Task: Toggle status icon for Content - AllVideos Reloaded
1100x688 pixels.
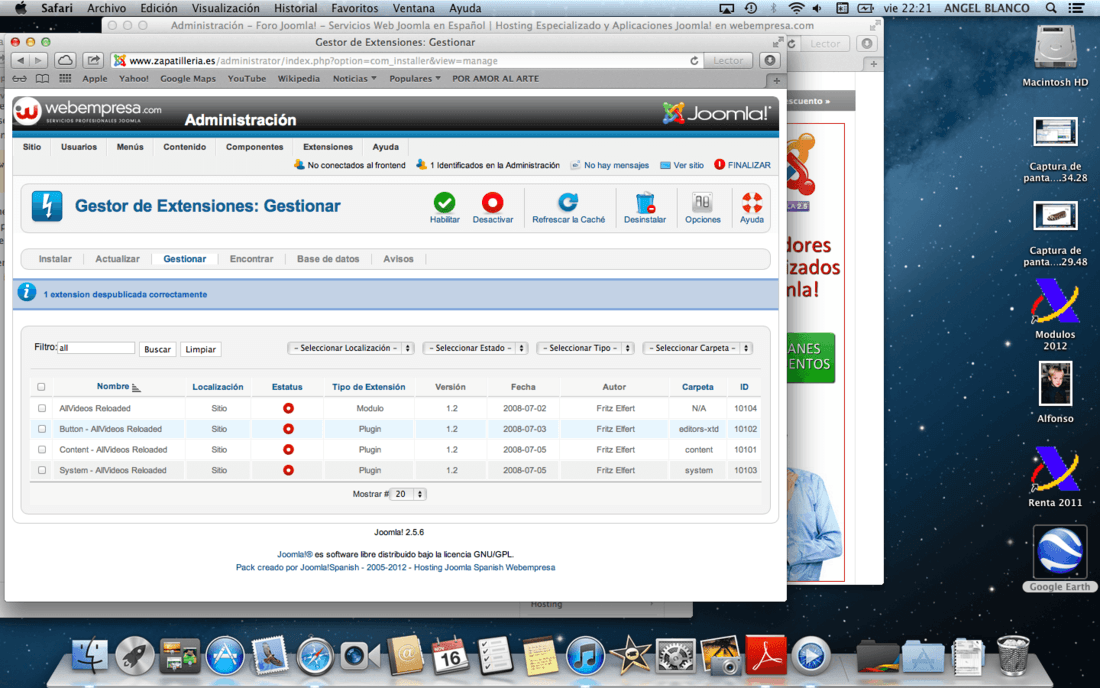Action: click(x=288, y=450)
